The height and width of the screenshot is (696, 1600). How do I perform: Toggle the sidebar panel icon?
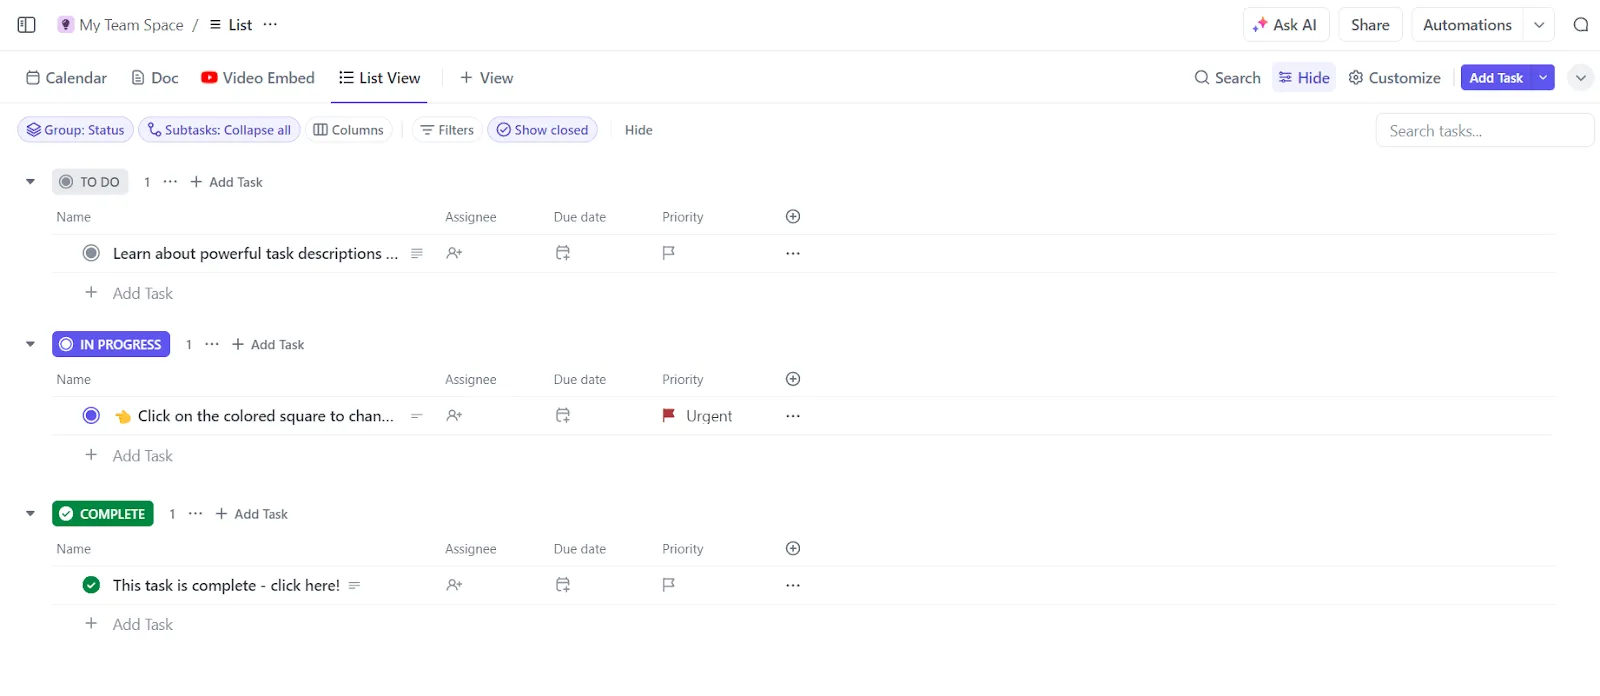click(x=27, y=25)
